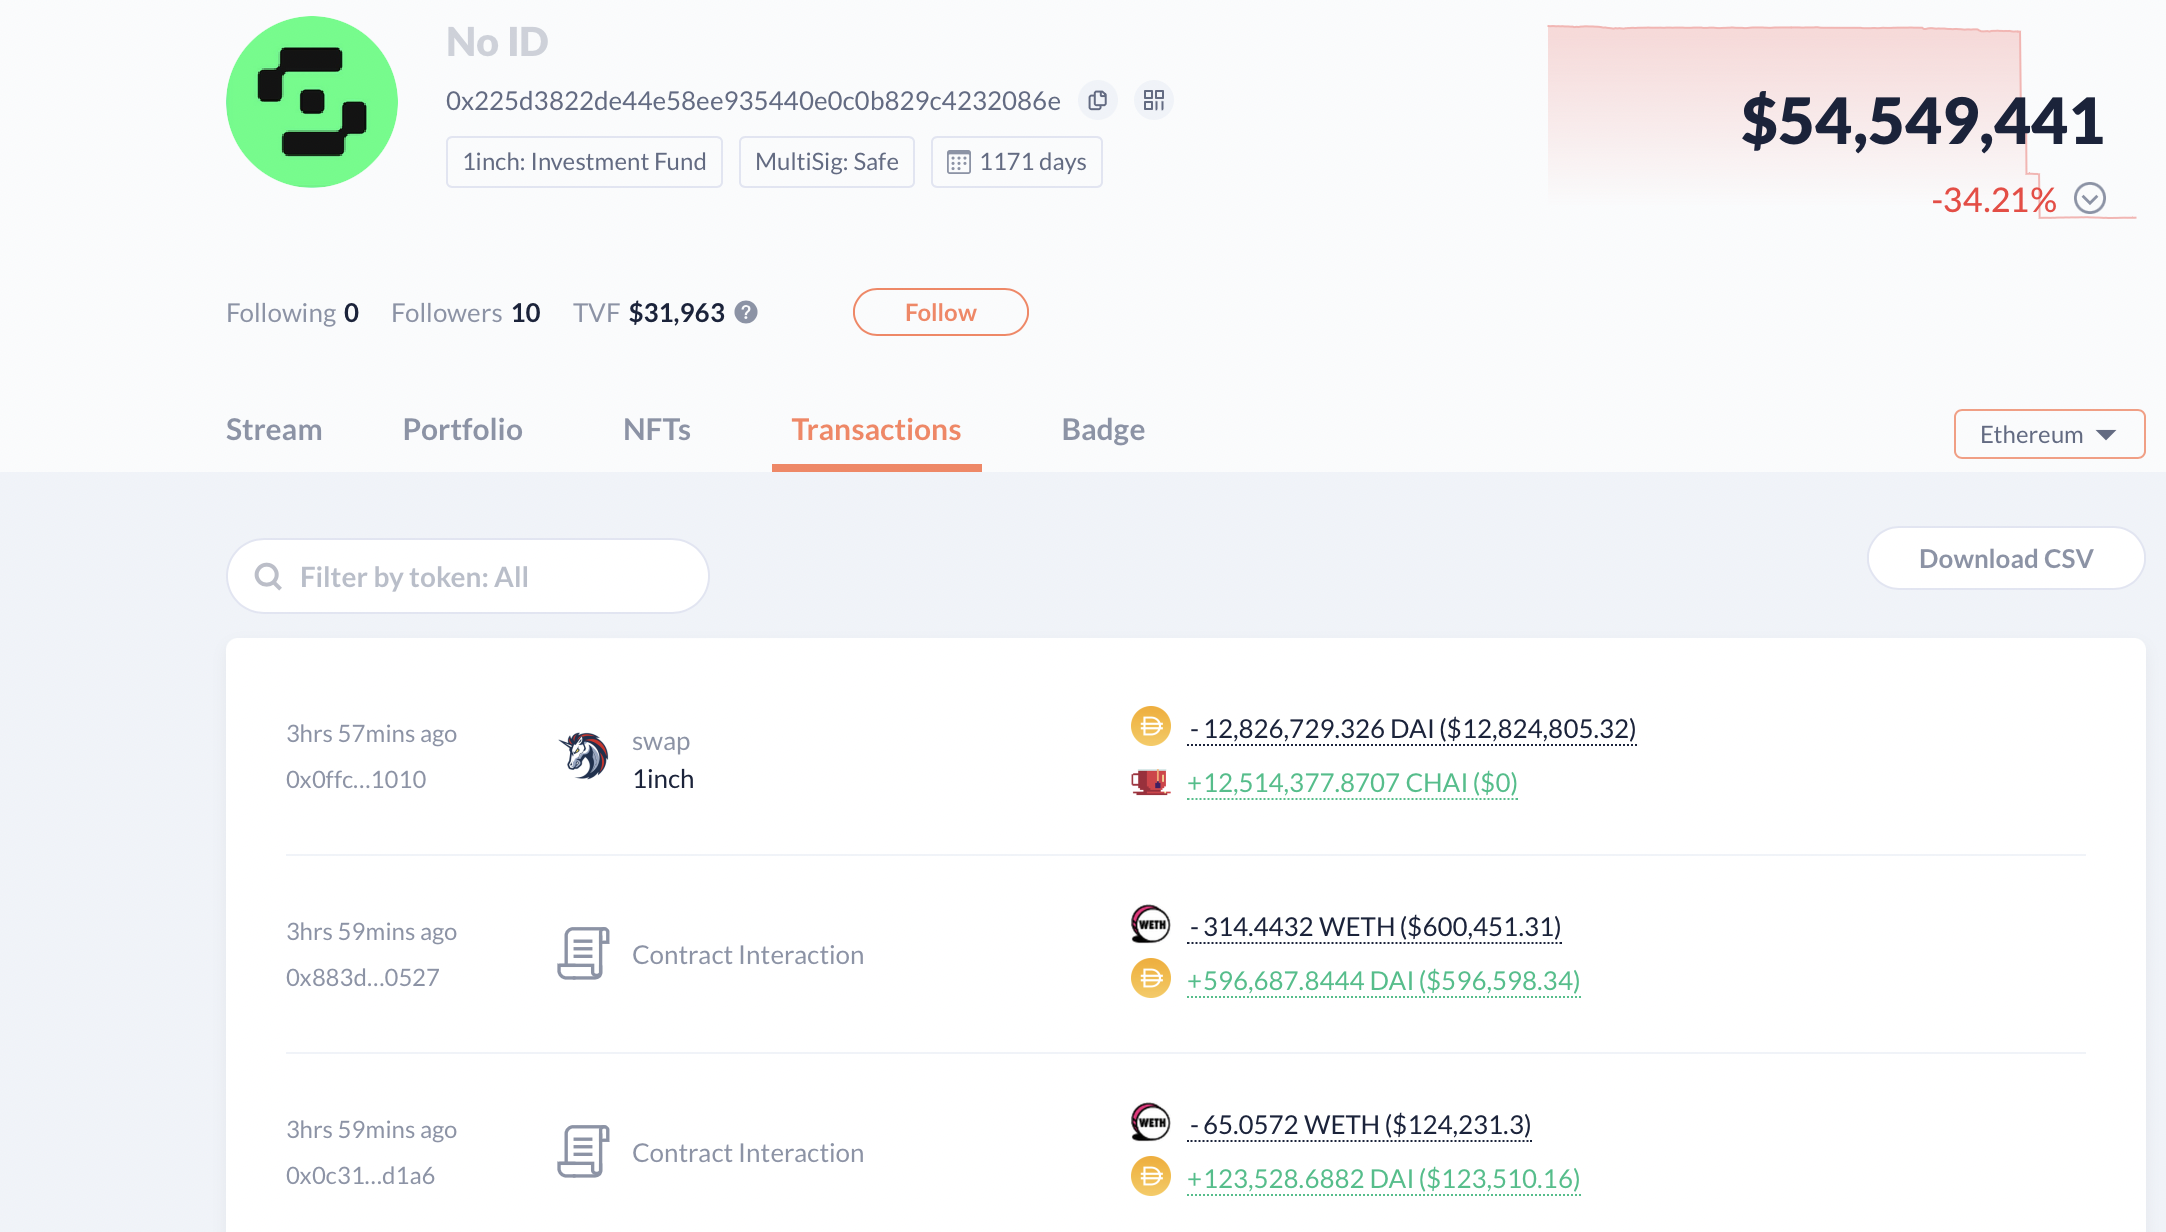The width and height of the screenshot is (2166, 1232).
Task: Click the -65.0572 WETH amount link
Action: tap(1359, 1125)
